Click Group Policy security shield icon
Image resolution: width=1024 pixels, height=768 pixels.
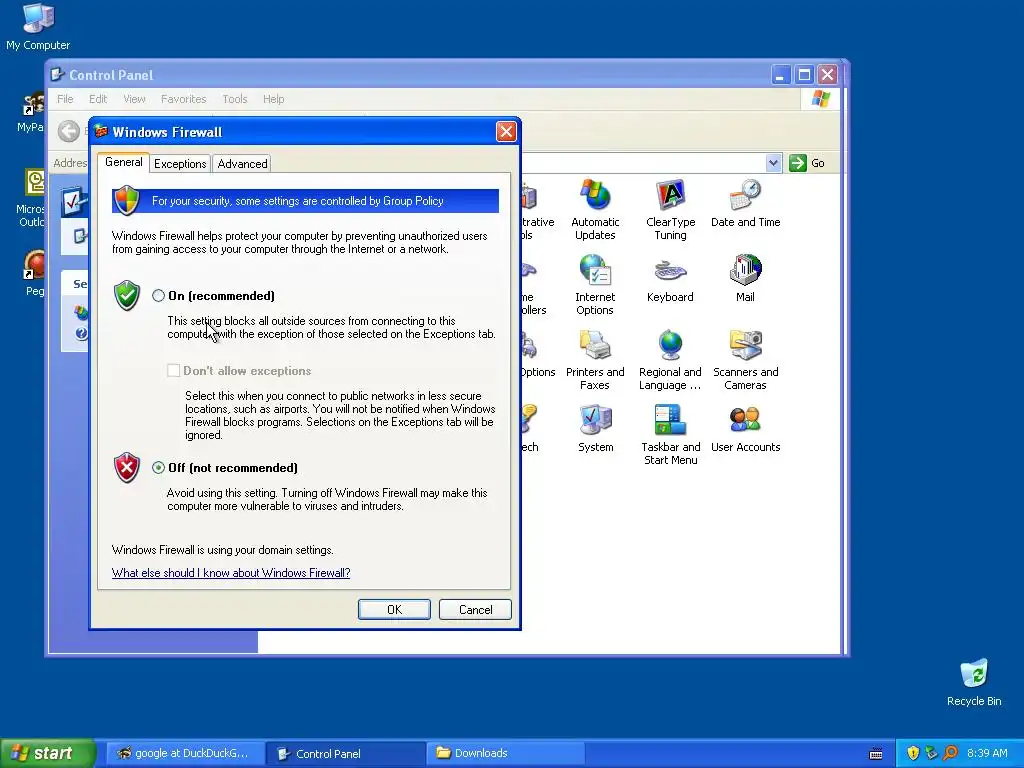pyautogui.click(x=127, y=200)
